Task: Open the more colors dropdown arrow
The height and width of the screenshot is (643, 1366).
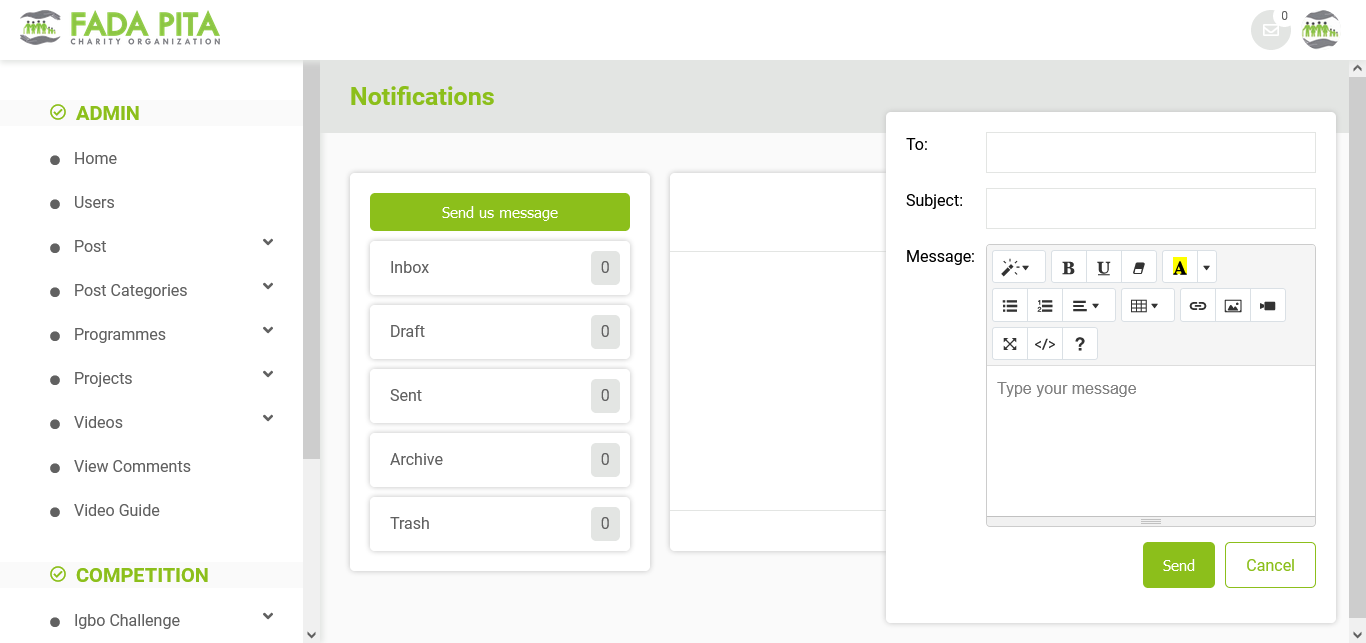Action: coord(1206,267)
